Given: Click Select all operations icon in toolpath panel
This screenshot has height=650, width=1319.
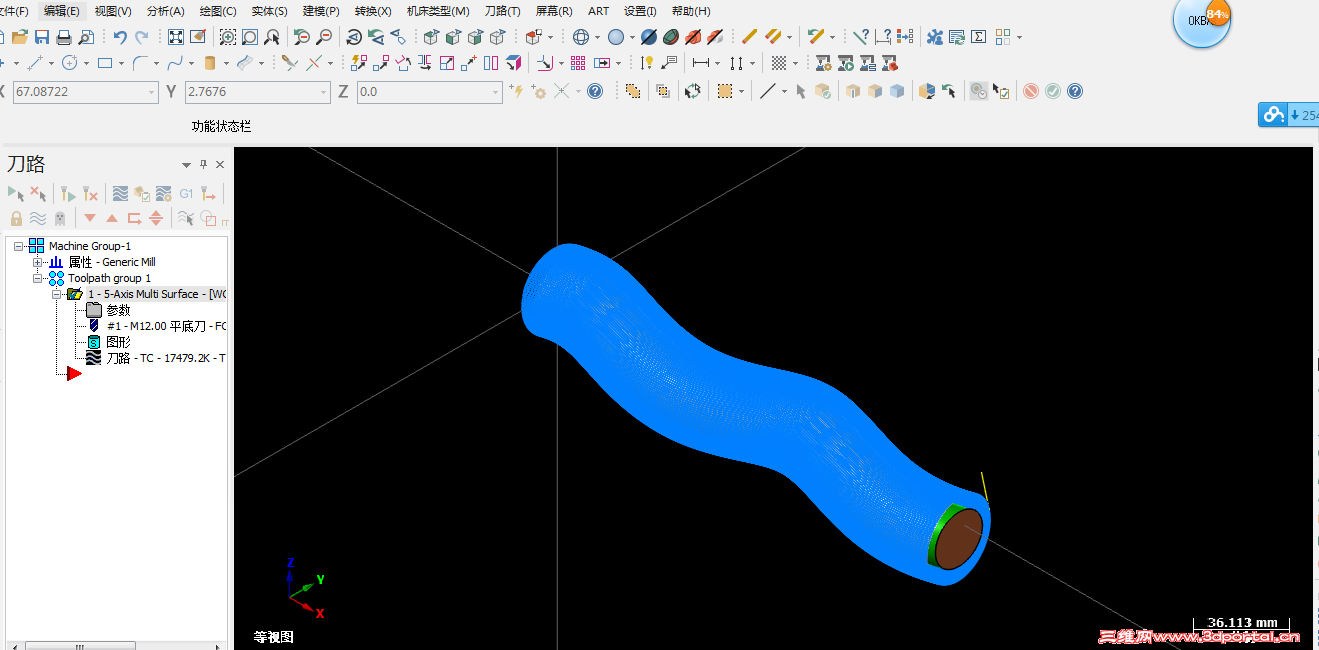Looking at the screenshot, I should pos(16,193).
